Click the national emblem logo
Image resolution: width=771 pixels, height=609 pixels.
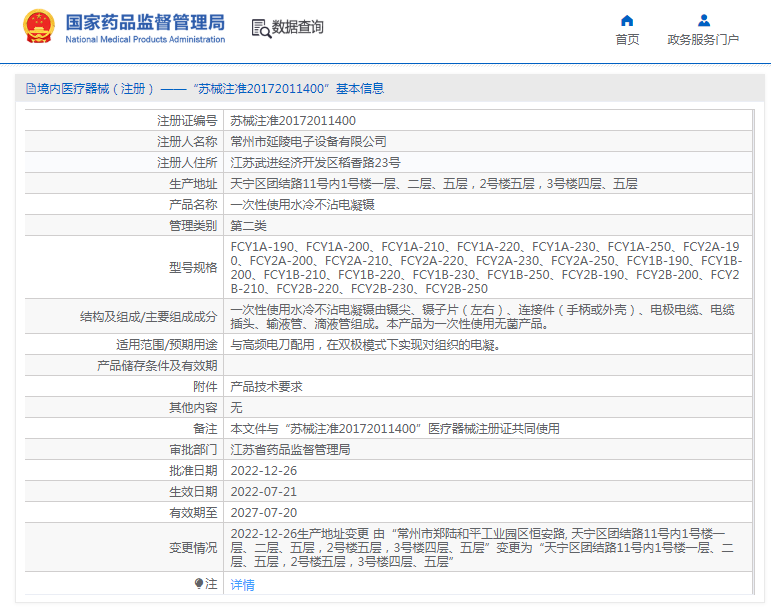pyautogui.click(x=39, y=27)
